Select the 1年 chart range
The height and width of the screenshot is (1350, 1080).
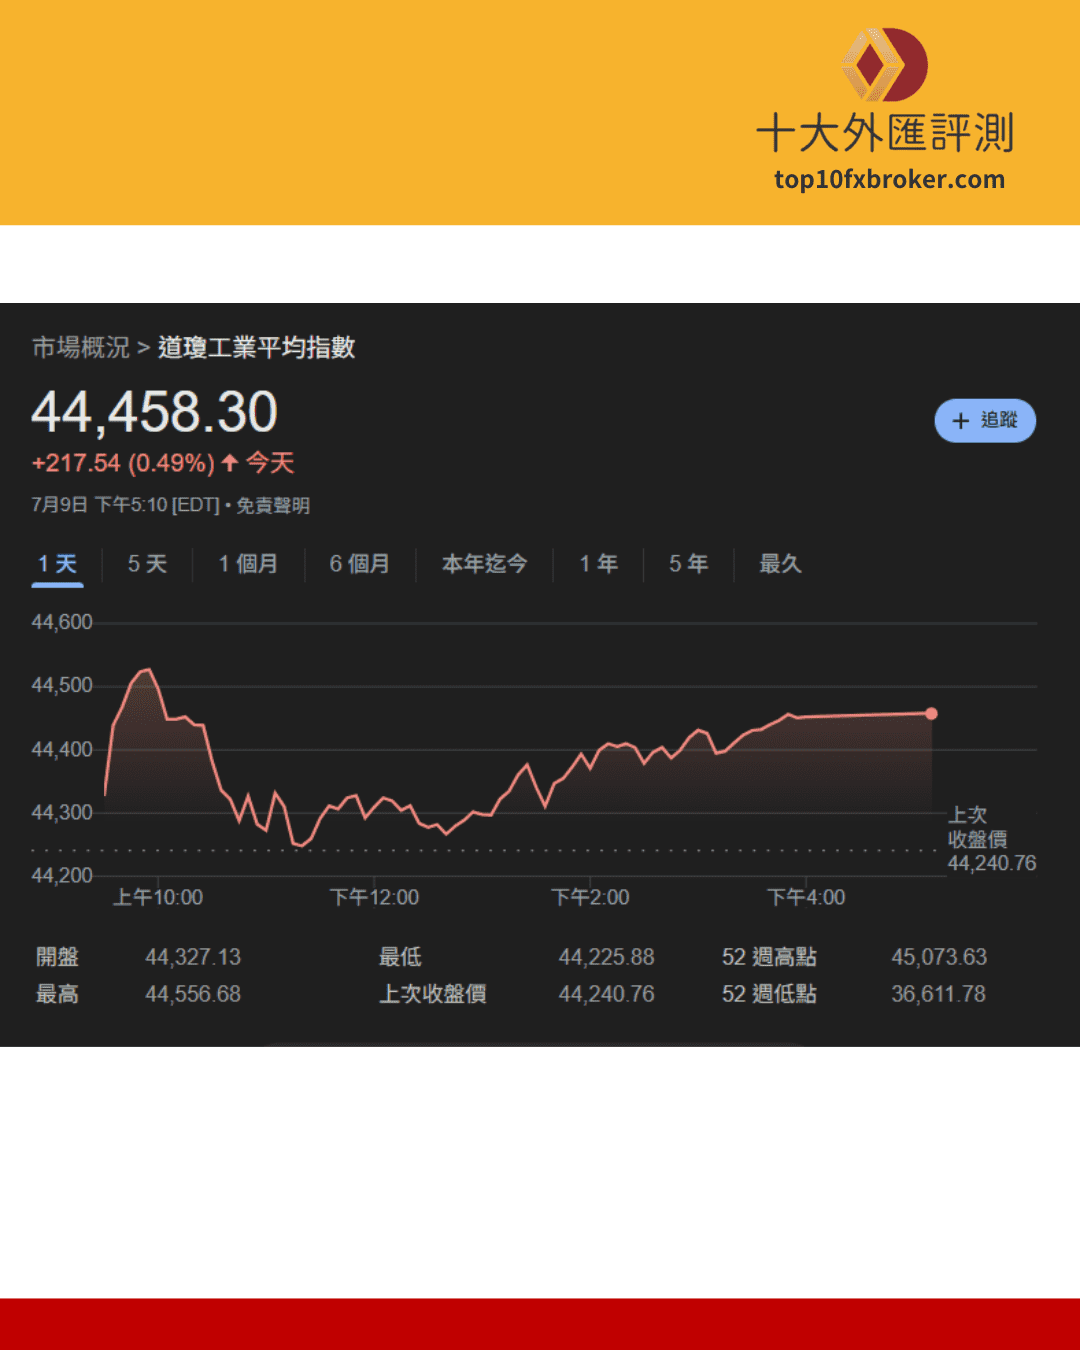(597, 564)
